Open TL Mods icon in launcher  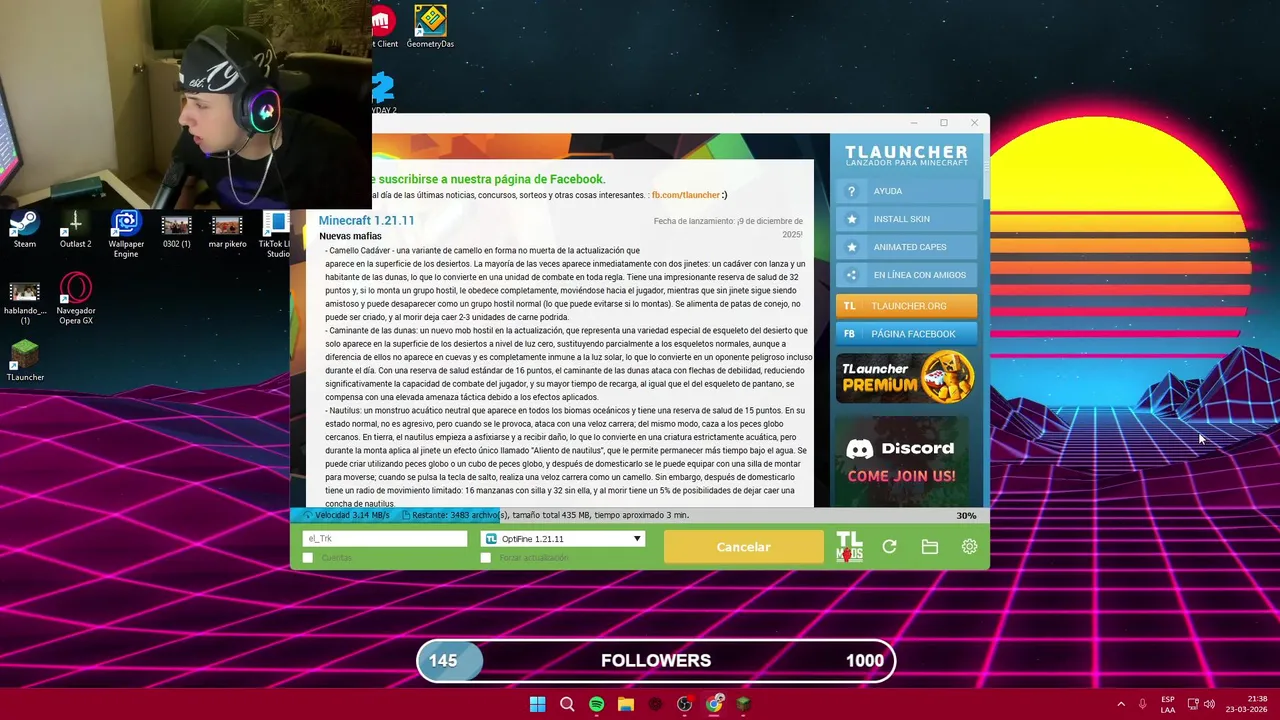click(x=849, y=547)
